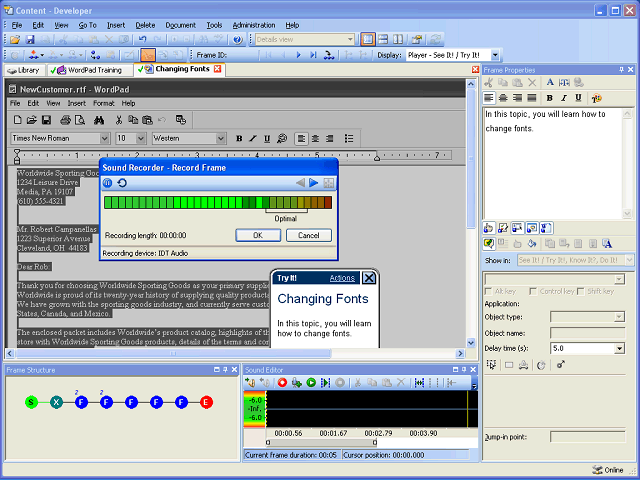This screenshot has width=640, height=480.
Task: Click font icon A in Frame Properties
Action: [x=550, y=82]
